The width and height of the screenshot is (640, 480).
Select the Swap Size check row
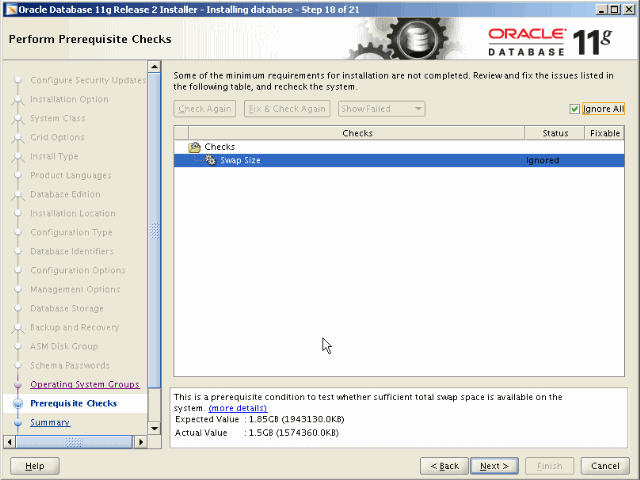(399, 160)
